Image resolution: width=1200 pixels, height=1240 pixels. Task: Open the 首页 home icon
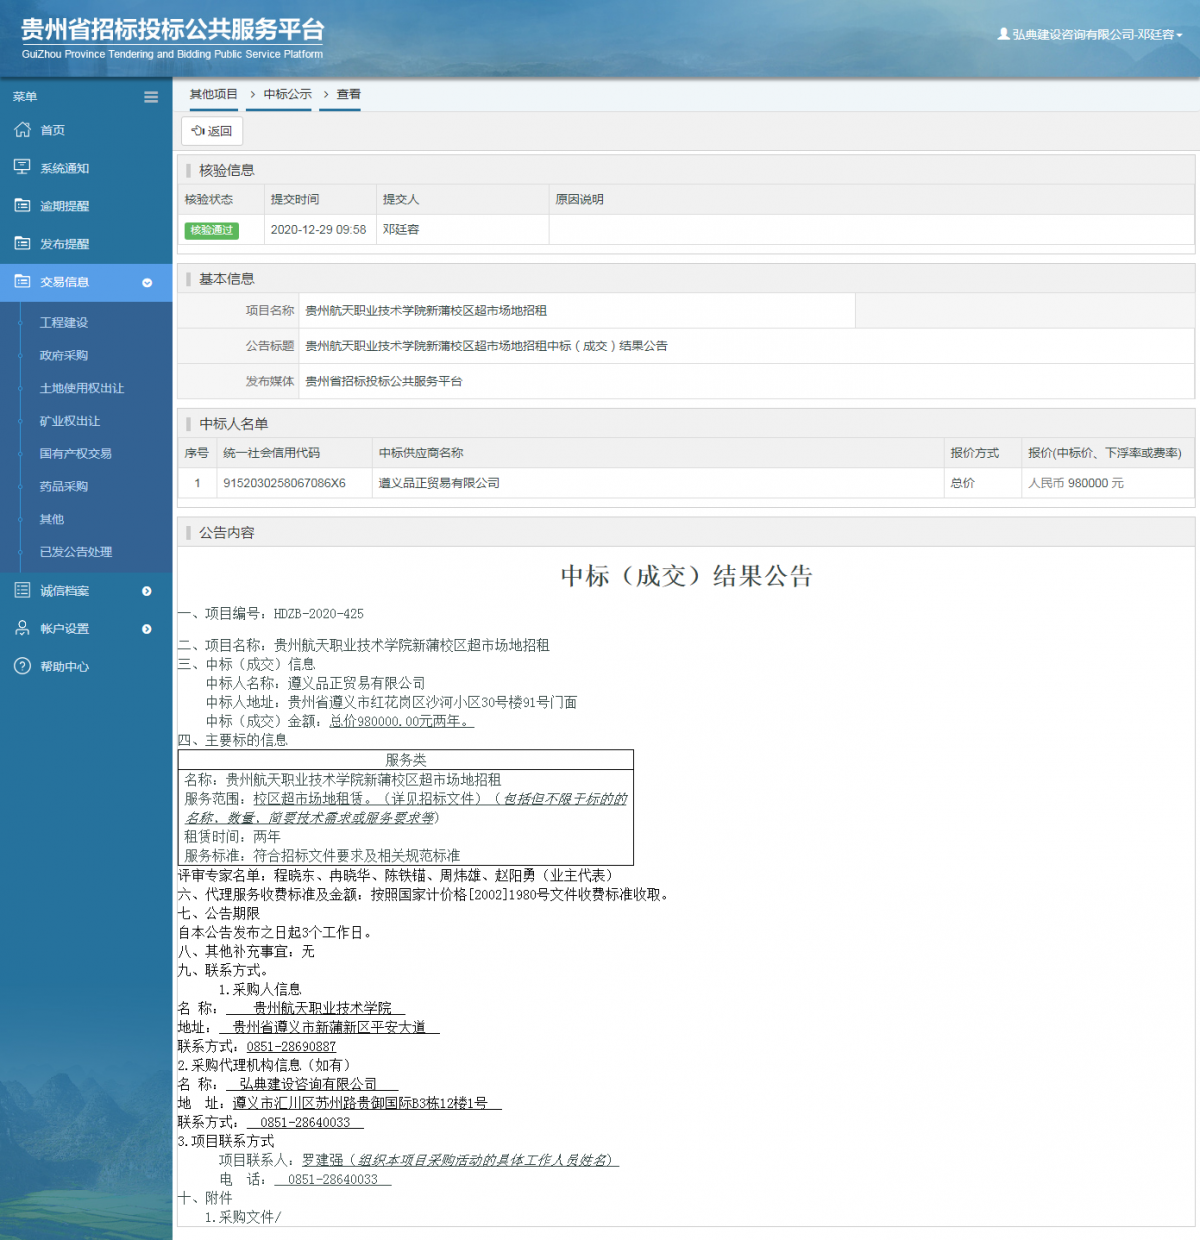(22, 130)
